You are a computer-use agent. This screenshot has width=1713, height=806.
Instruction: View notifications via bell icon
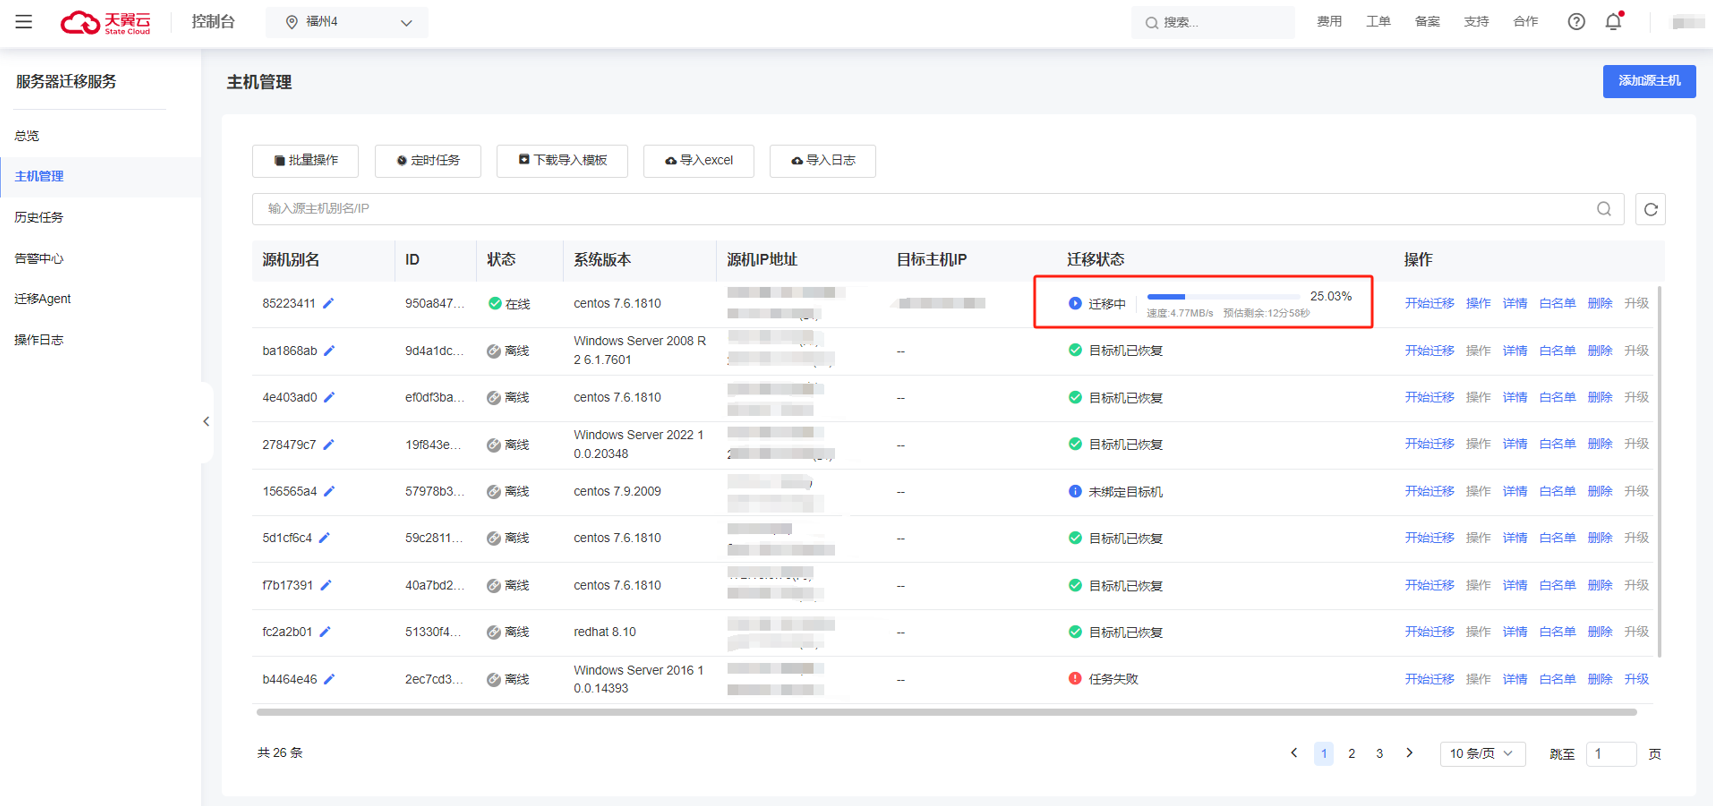pyautogui.click(x=1613, y=21)
